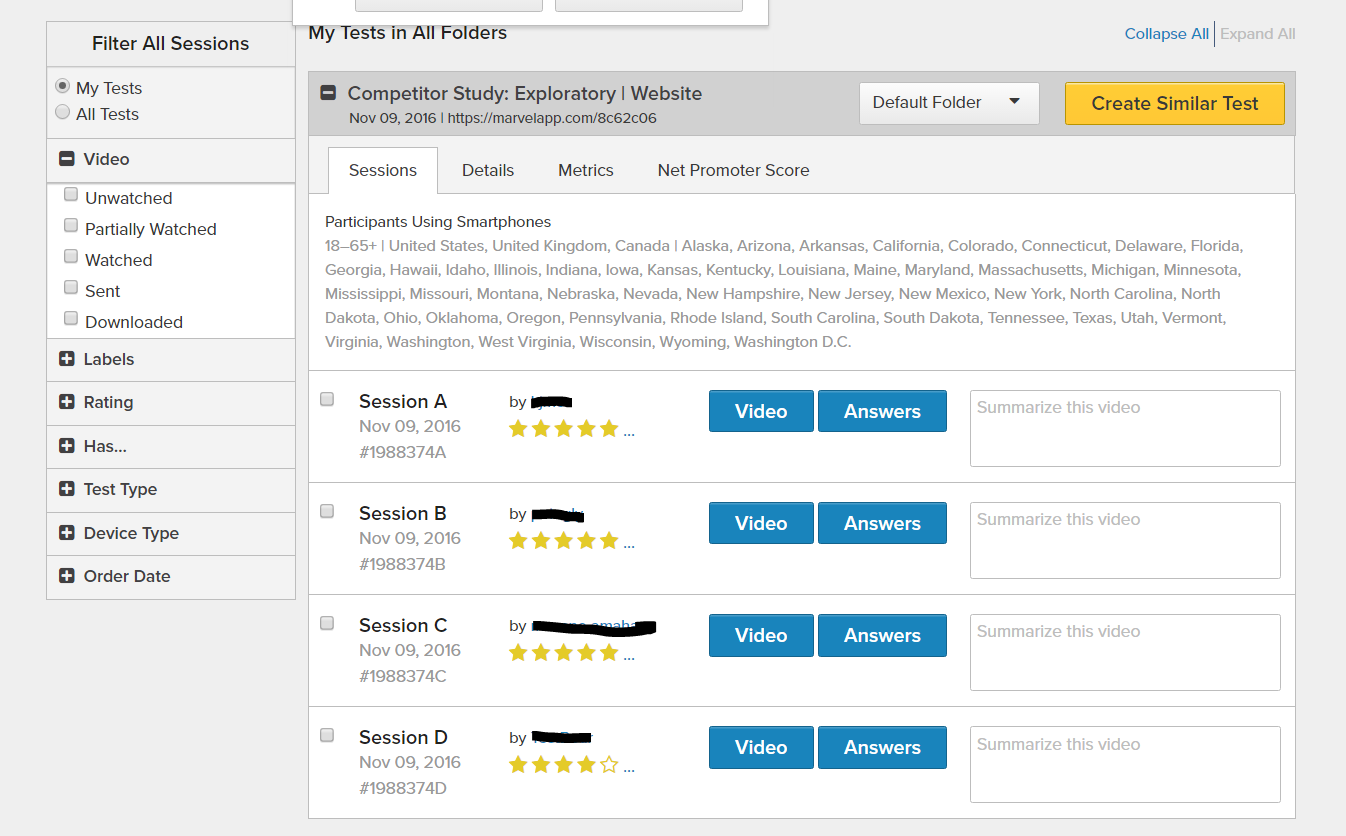Expand the Has... filter section
1346x836 pixels.
(x=67, y=446)
